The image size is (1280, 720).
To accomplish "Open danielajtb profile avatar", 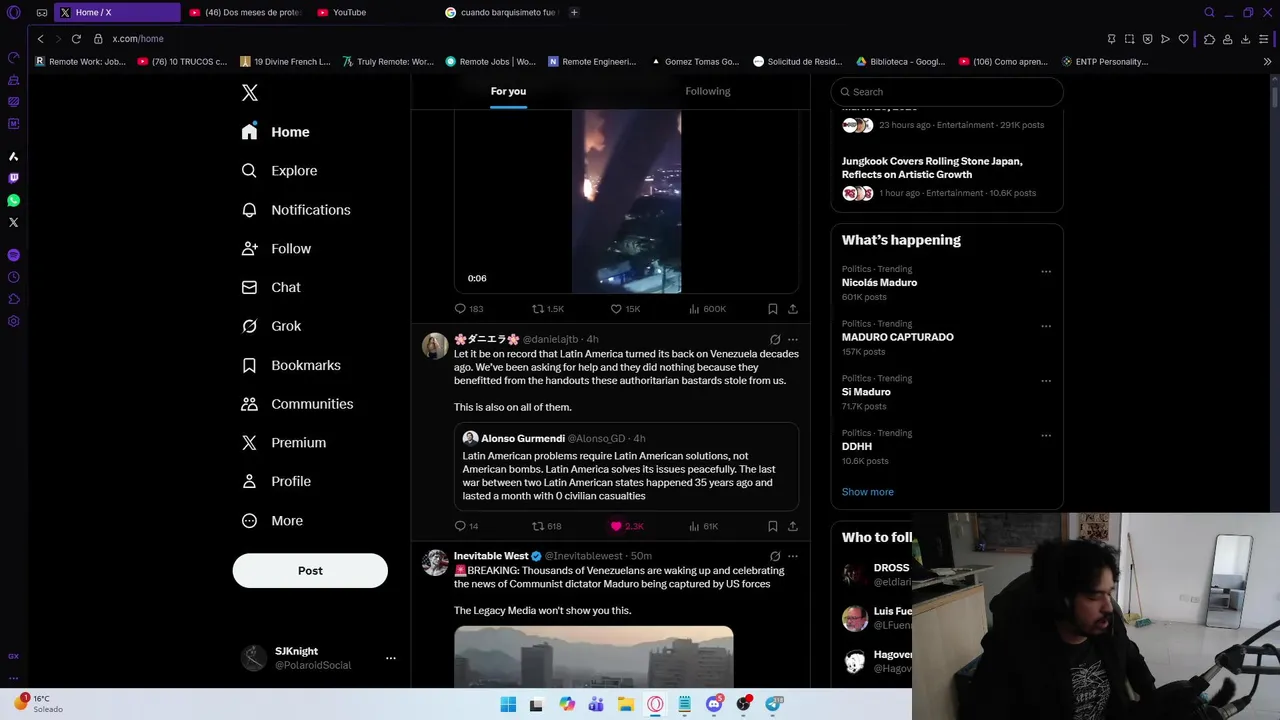I will click(x=435, y=346).
